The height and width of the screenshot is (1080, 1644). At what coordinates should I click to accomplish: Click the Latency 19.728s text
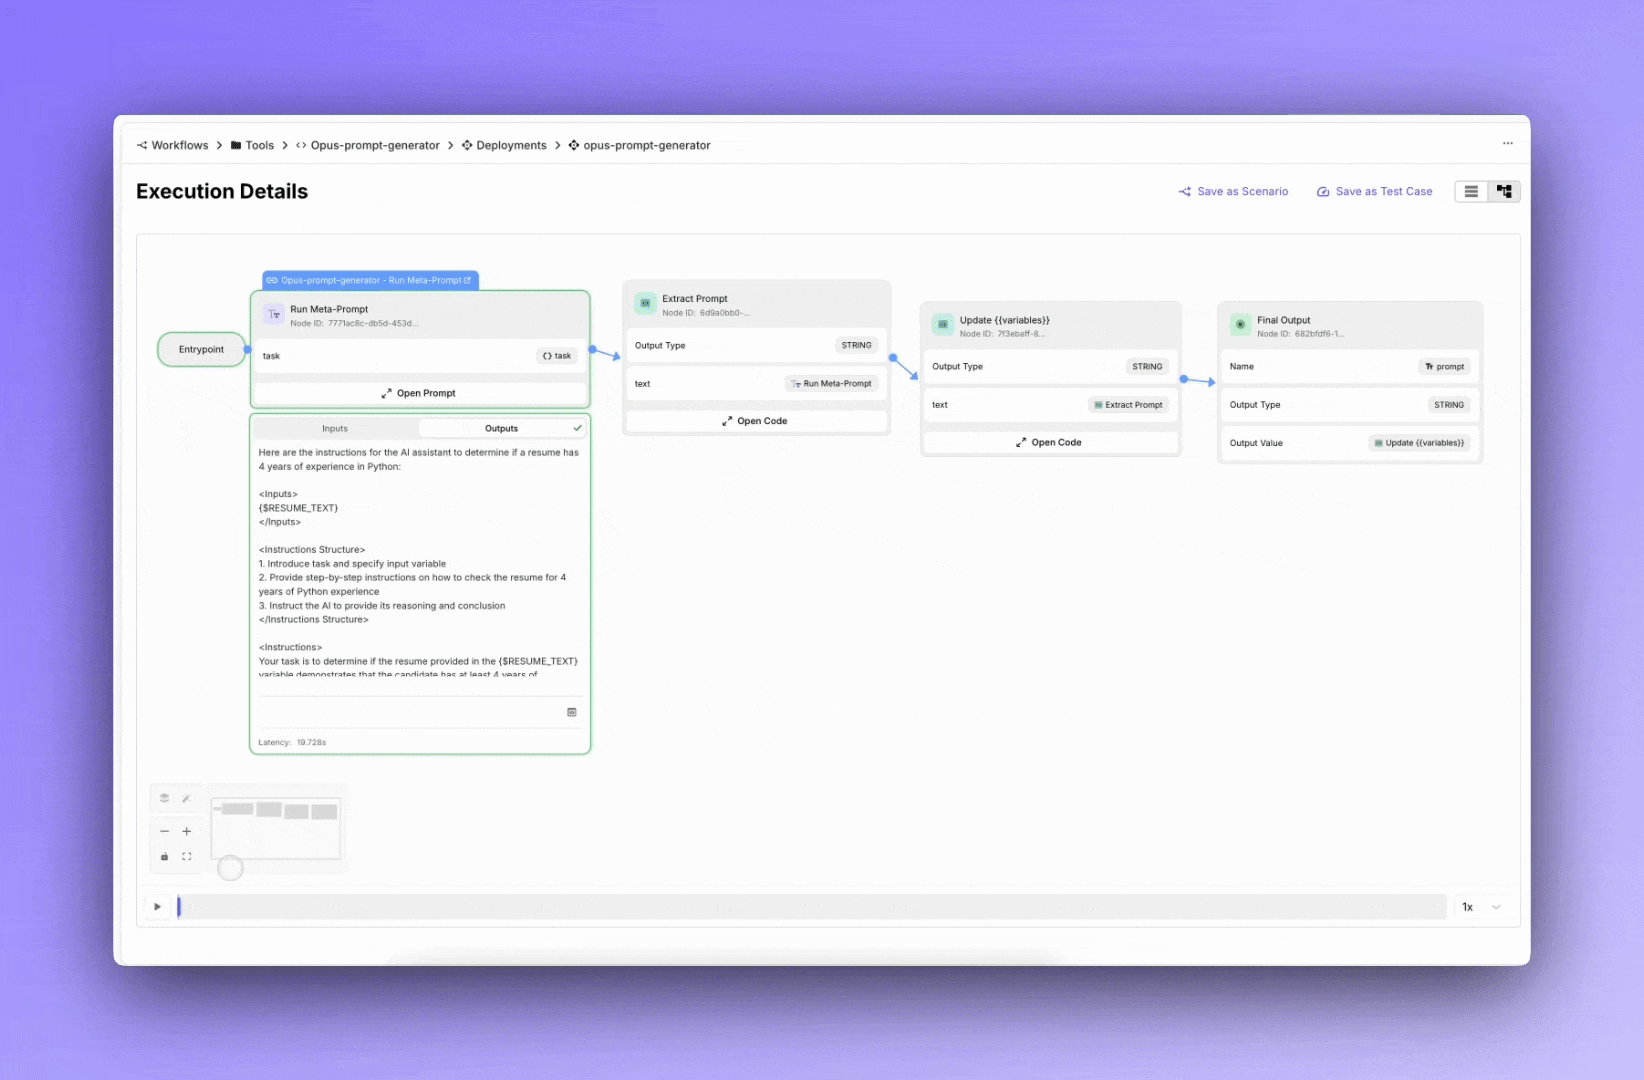[x=292, y=742]
